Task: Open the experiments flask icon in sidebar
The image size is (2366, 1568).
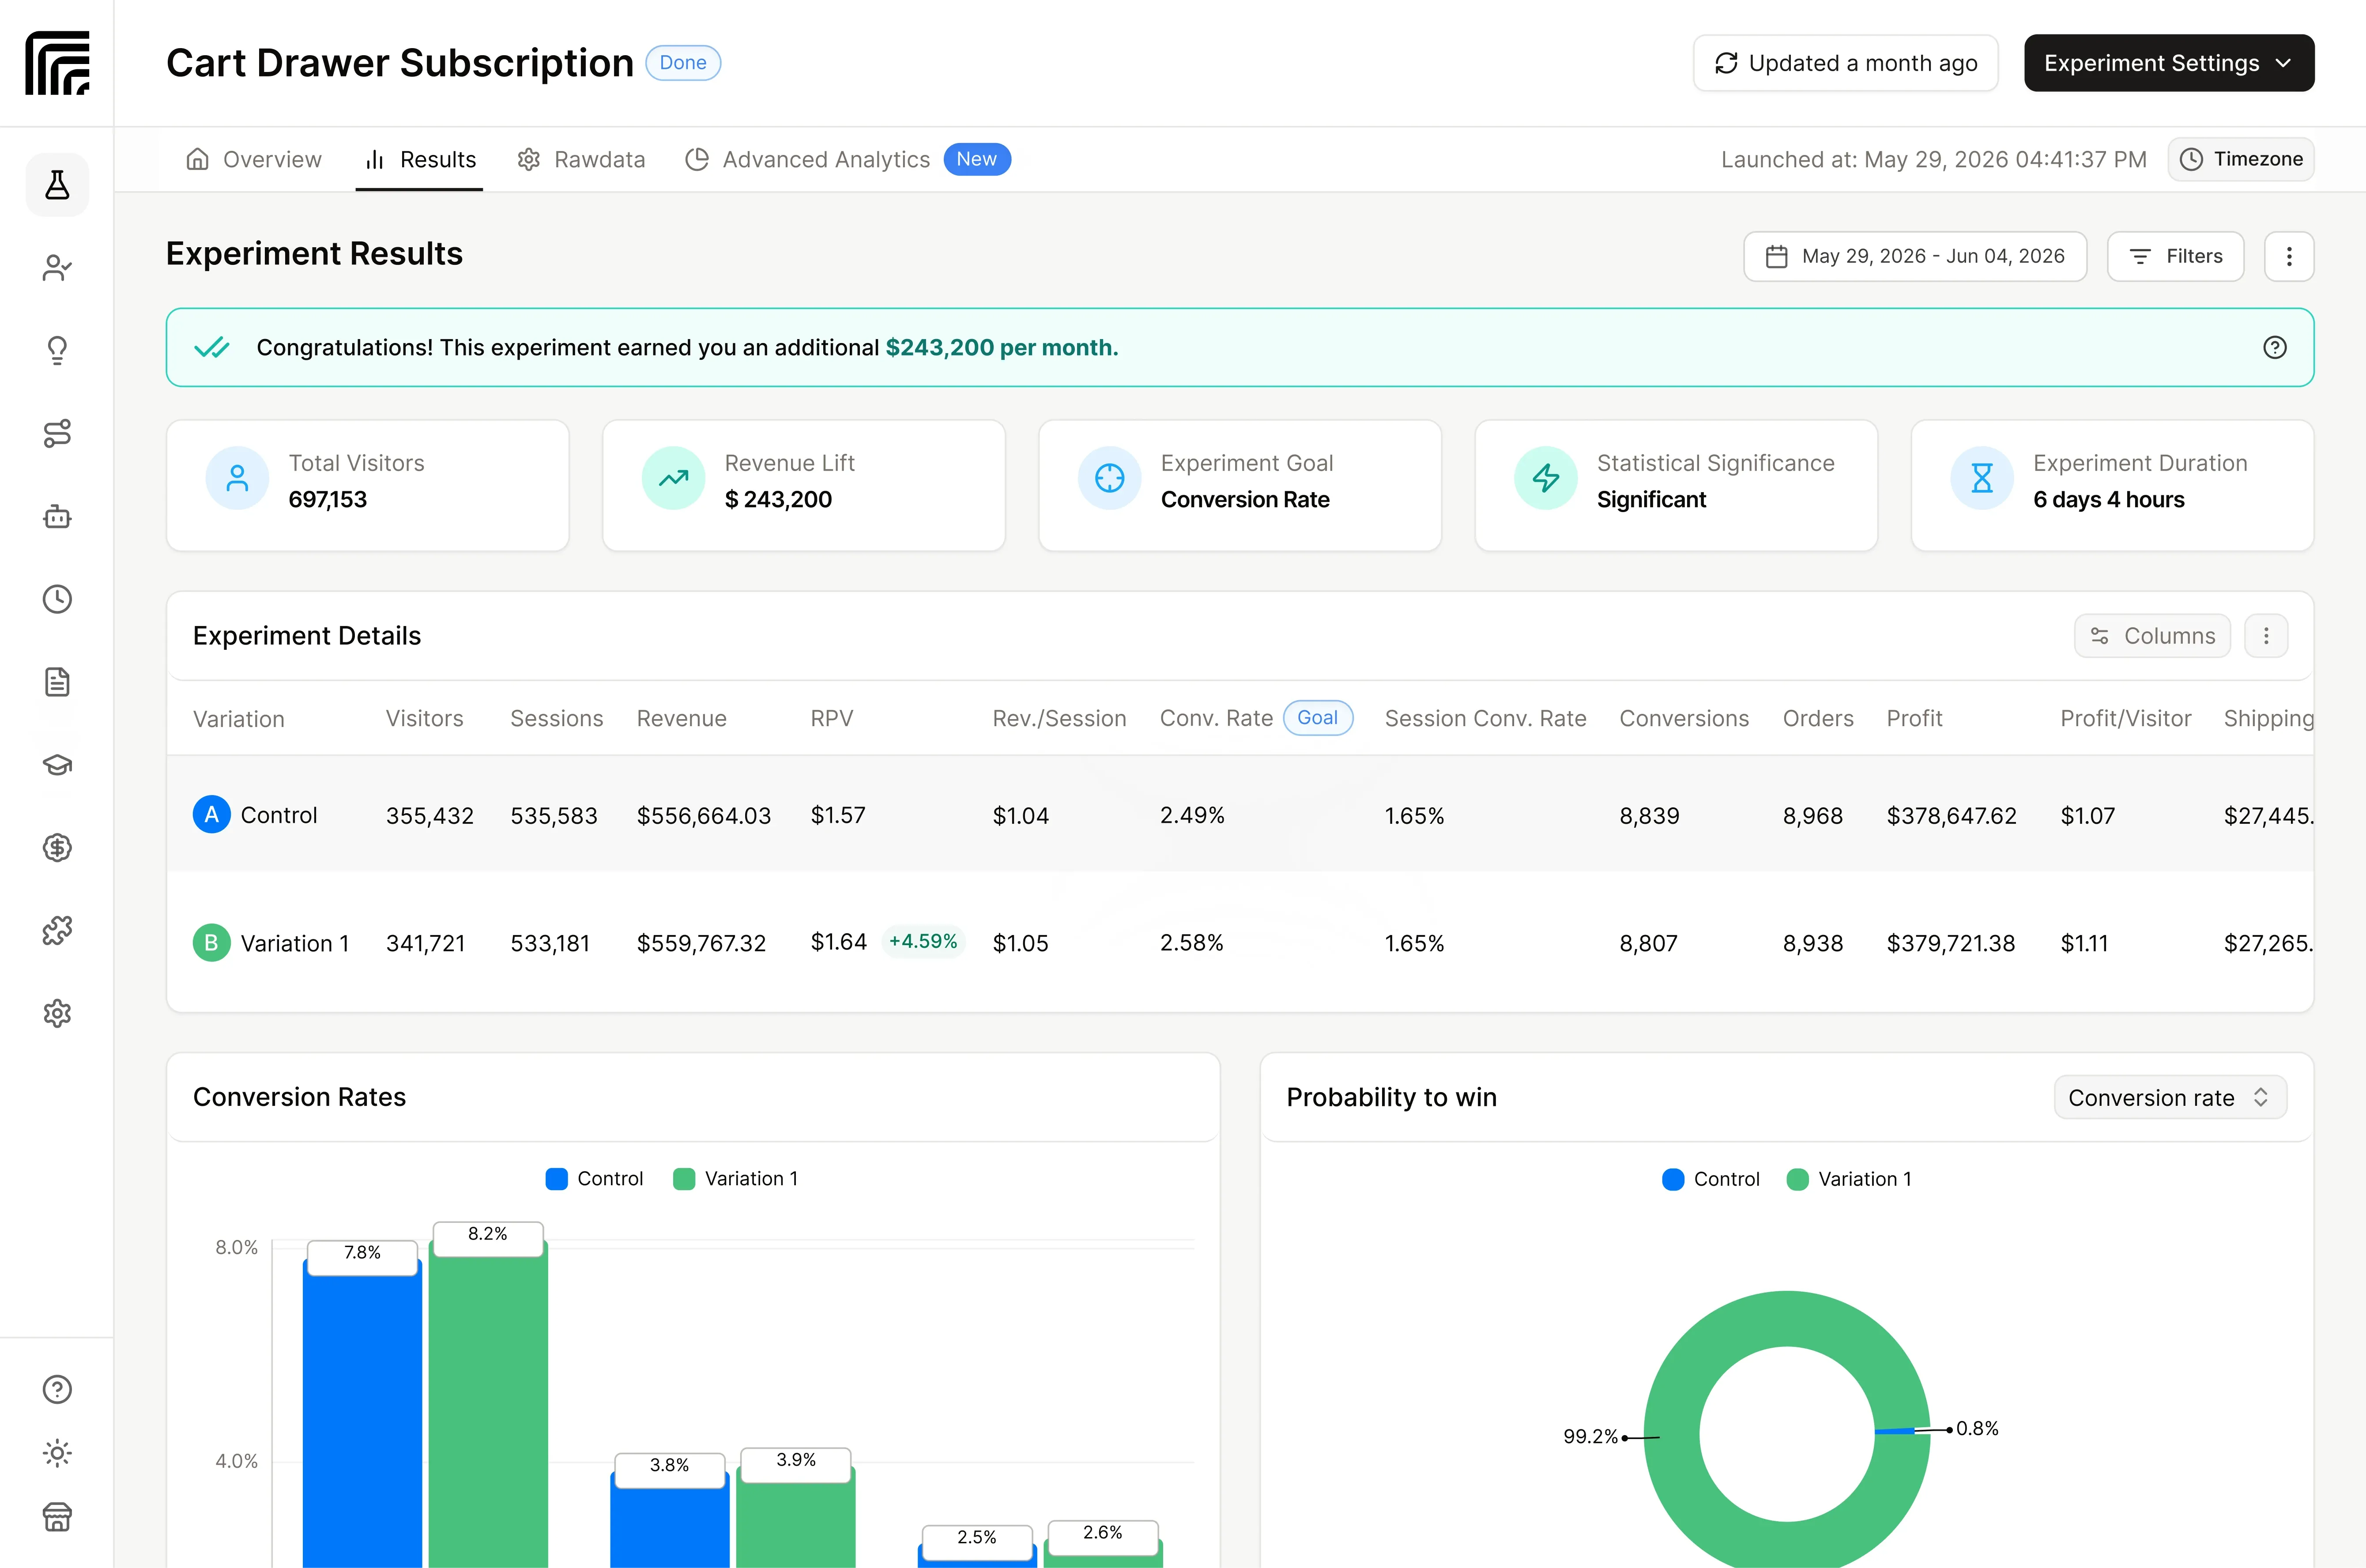Action: (x=57, y=185)
